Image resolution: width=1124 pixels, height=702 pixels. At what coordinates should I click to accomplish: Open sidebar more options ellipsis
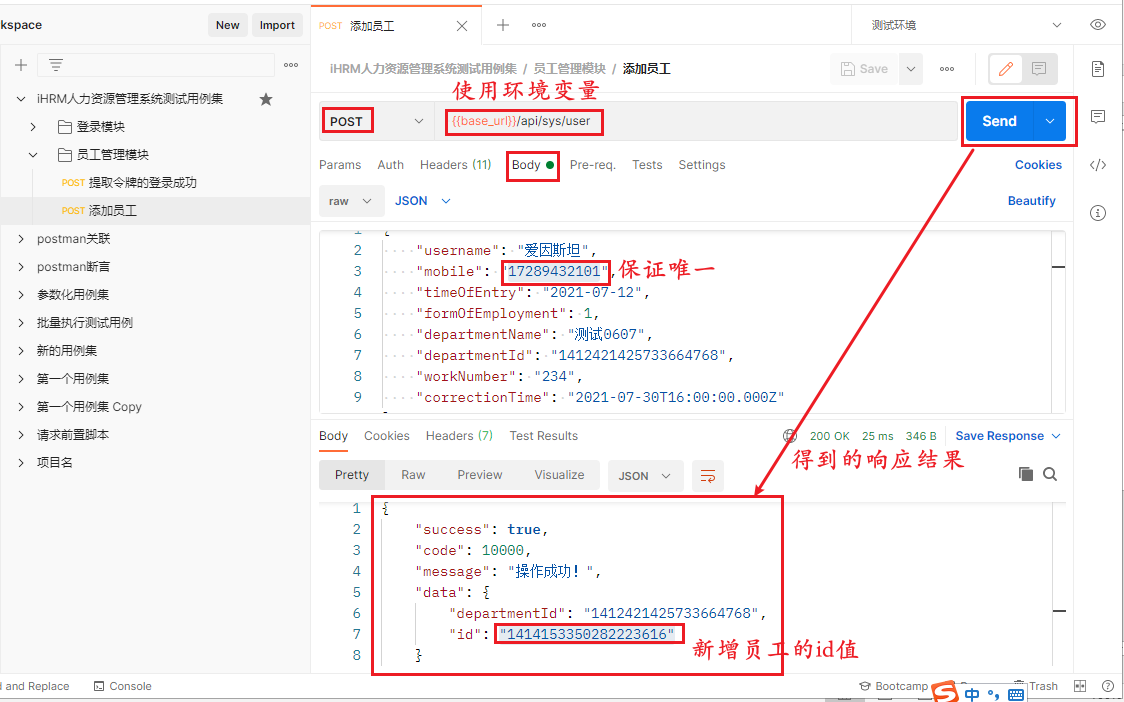[291, 65]
